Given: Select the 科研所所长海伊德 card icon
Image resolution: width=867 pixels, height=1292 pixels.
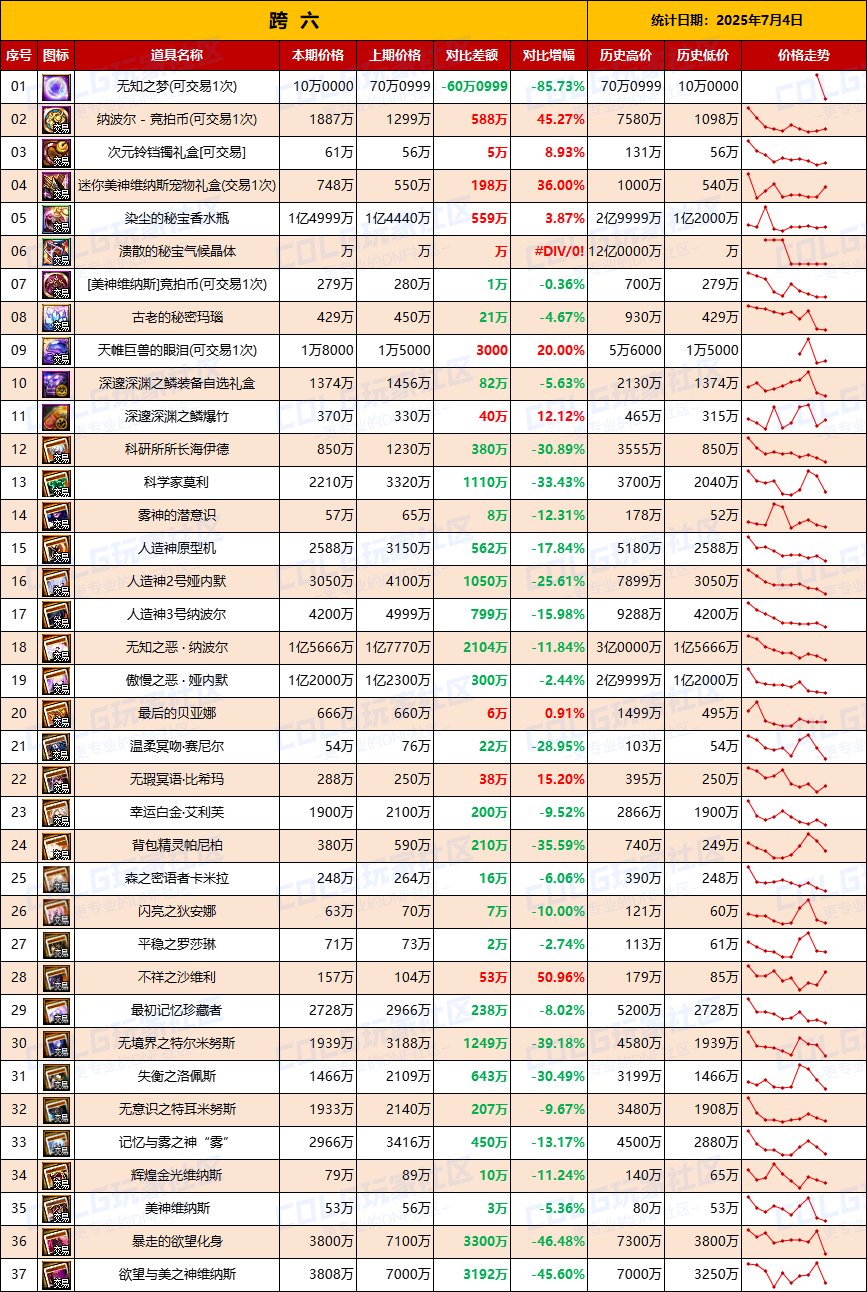Looking at the screenshot, I should (56, 450).
